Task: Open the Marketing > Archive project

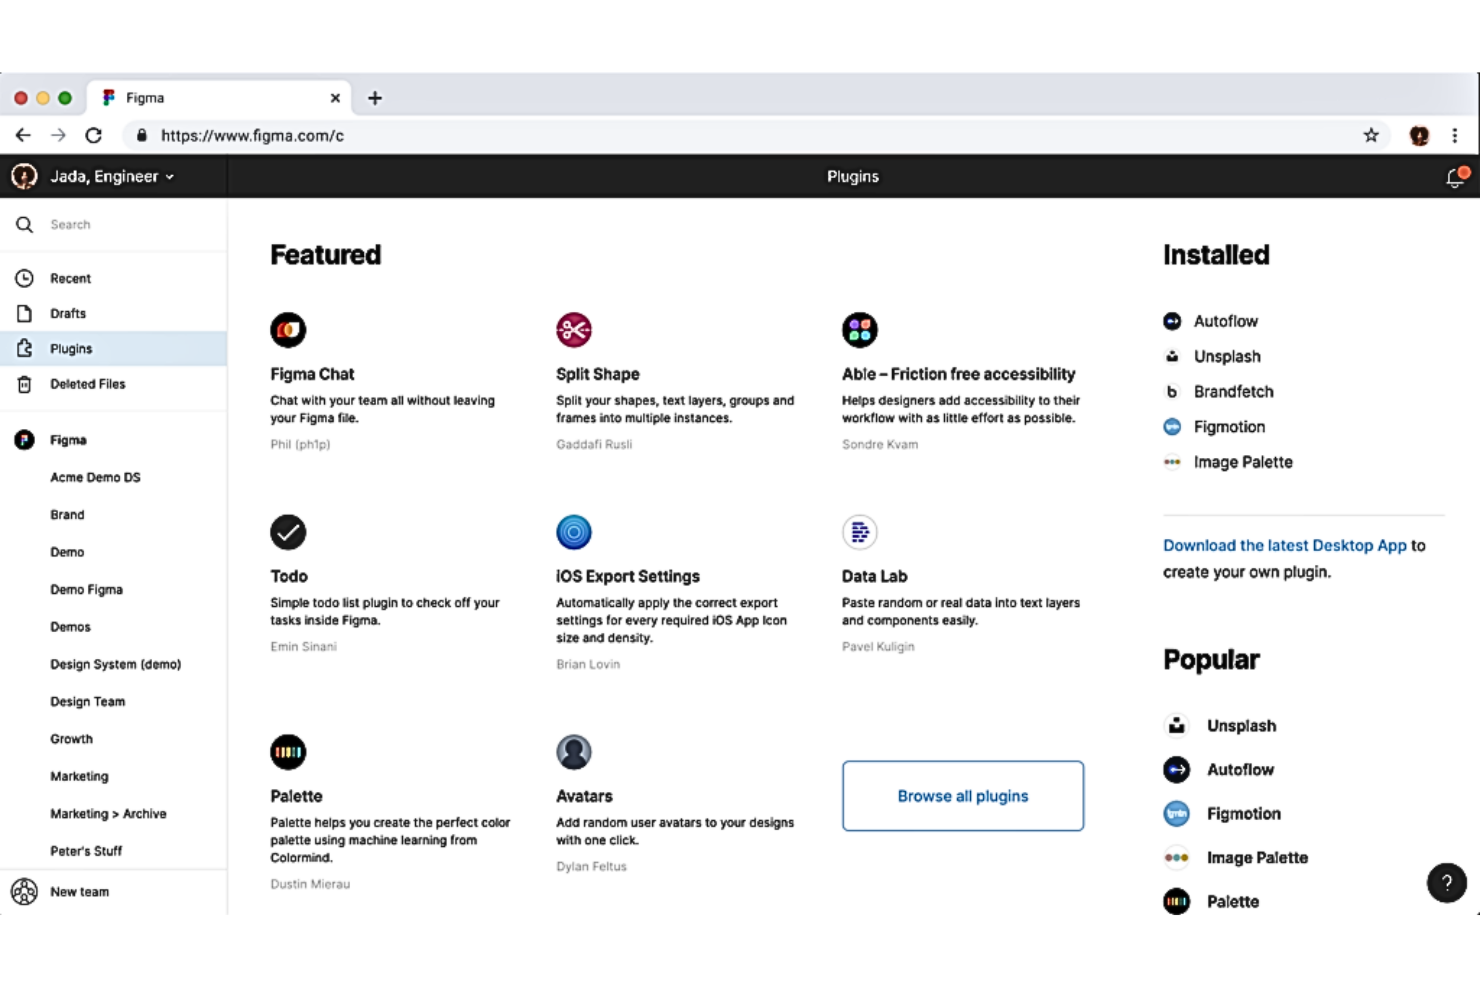Action: pos(108,814)
